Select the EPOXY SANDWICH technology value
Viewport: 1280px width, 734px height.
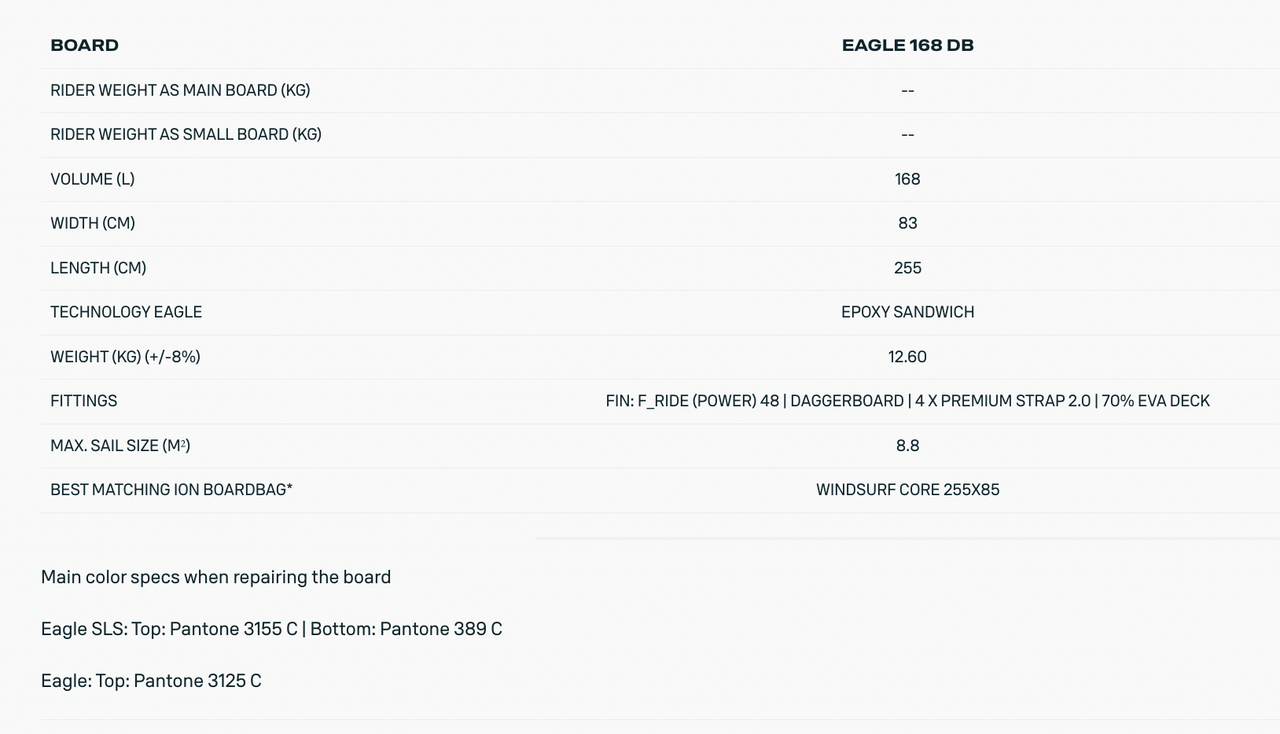(x=907, y=312)
